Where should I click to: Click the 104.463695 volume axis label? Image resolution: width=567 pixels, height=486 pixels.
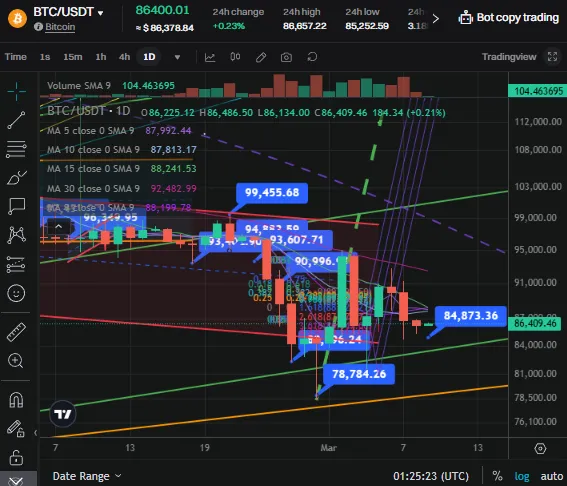pos(537,90)
